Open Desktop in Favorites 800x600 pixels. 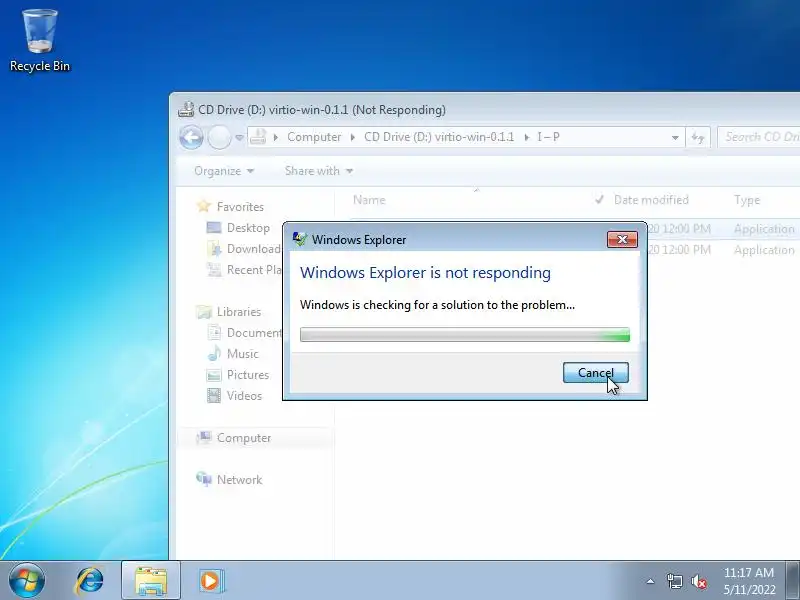(248, 228)
